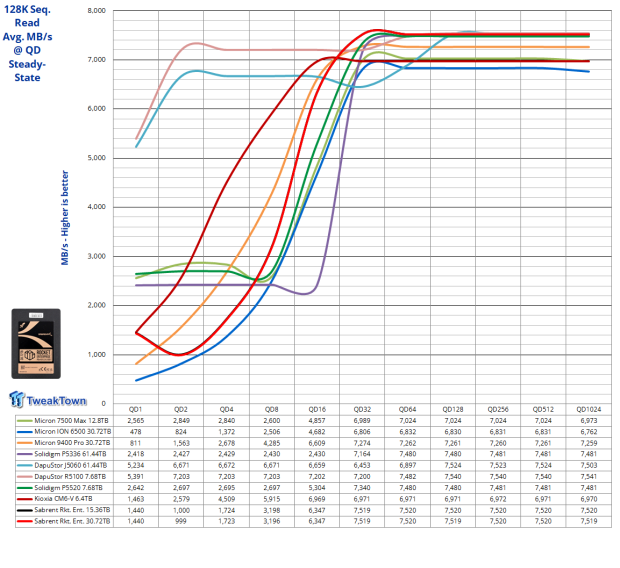Select the Micron 7500 Max 12.8TB legend label

point(71,421)
